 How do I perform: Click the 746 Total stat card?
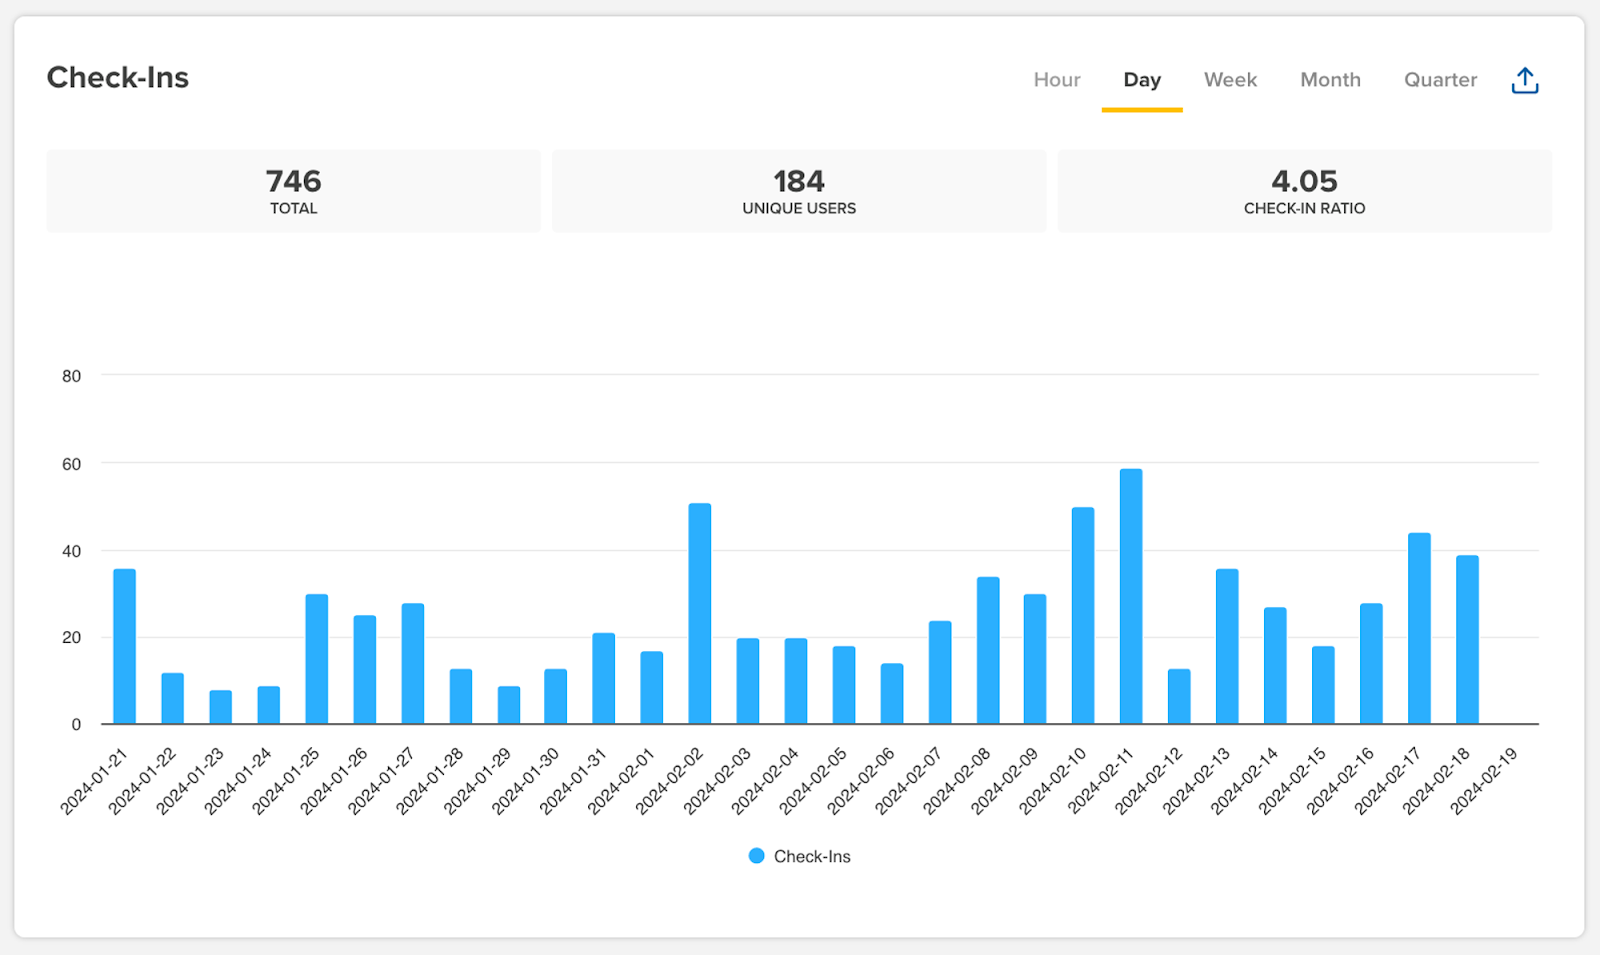(x=293, y=191)
